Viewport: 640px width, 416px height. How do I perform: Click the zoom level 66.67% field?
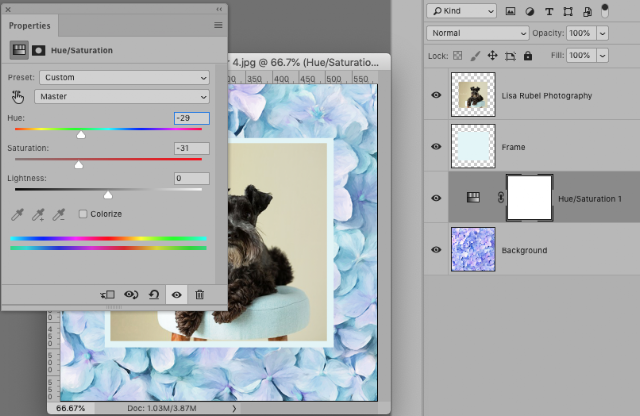71,408
